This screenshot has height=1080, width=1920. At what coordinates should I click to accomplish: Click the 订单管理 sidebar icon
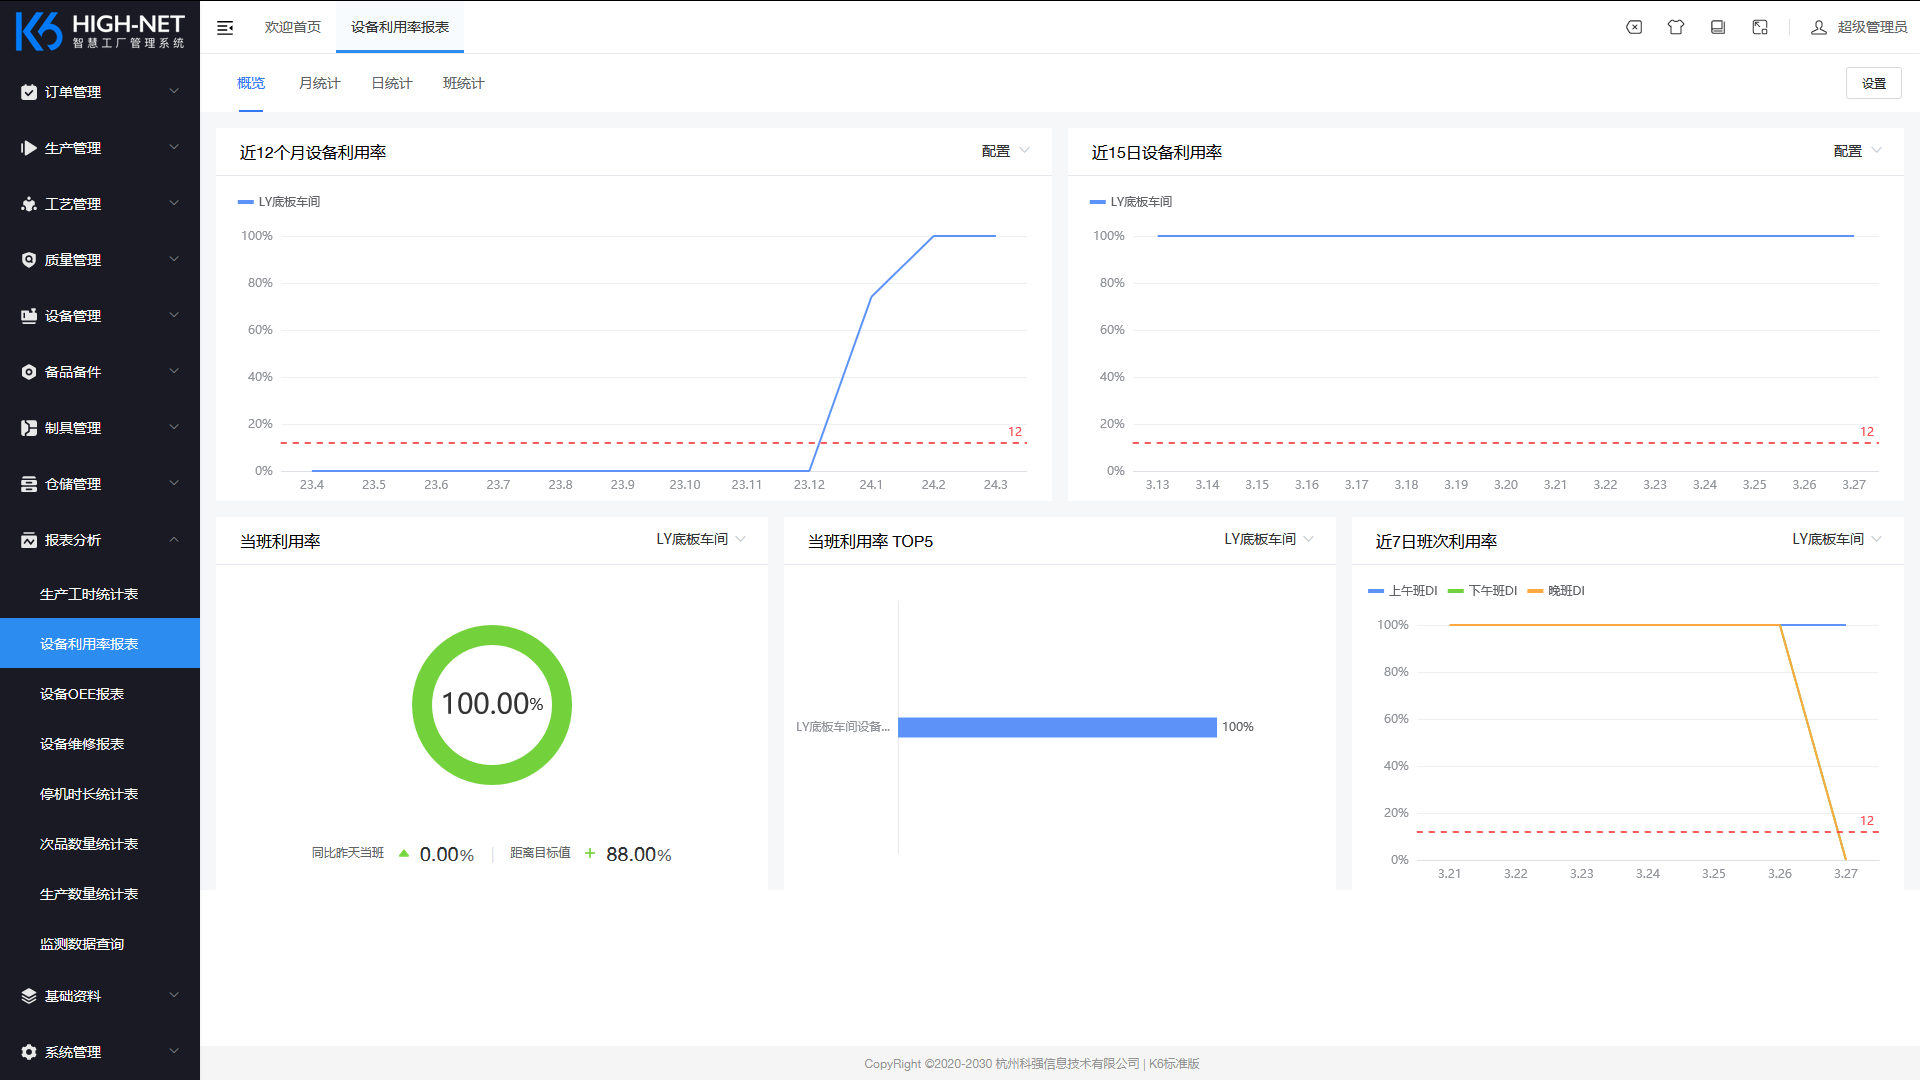tap(29, 92)
